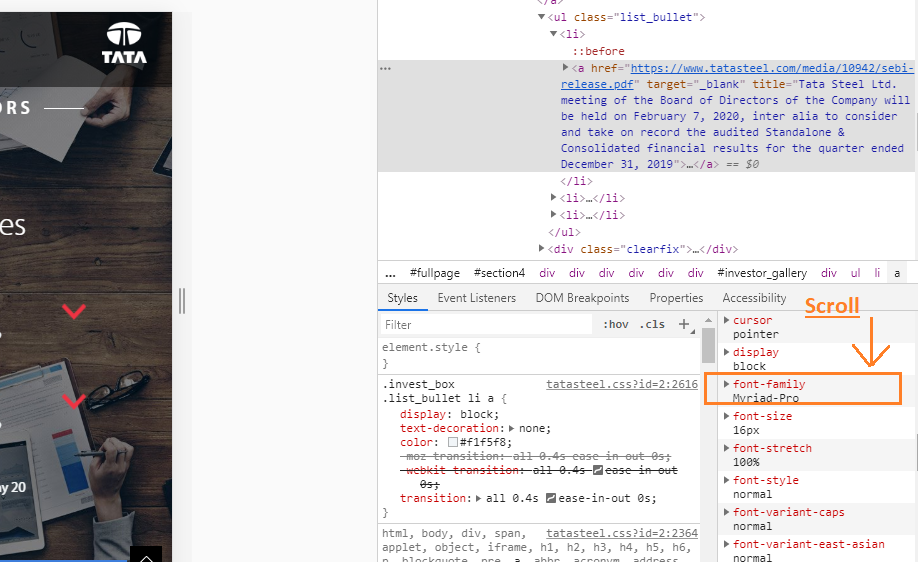Click the struck-through -moz-transition declaration
This screenshot has width=918, height=562.
[x=536, y=456]
